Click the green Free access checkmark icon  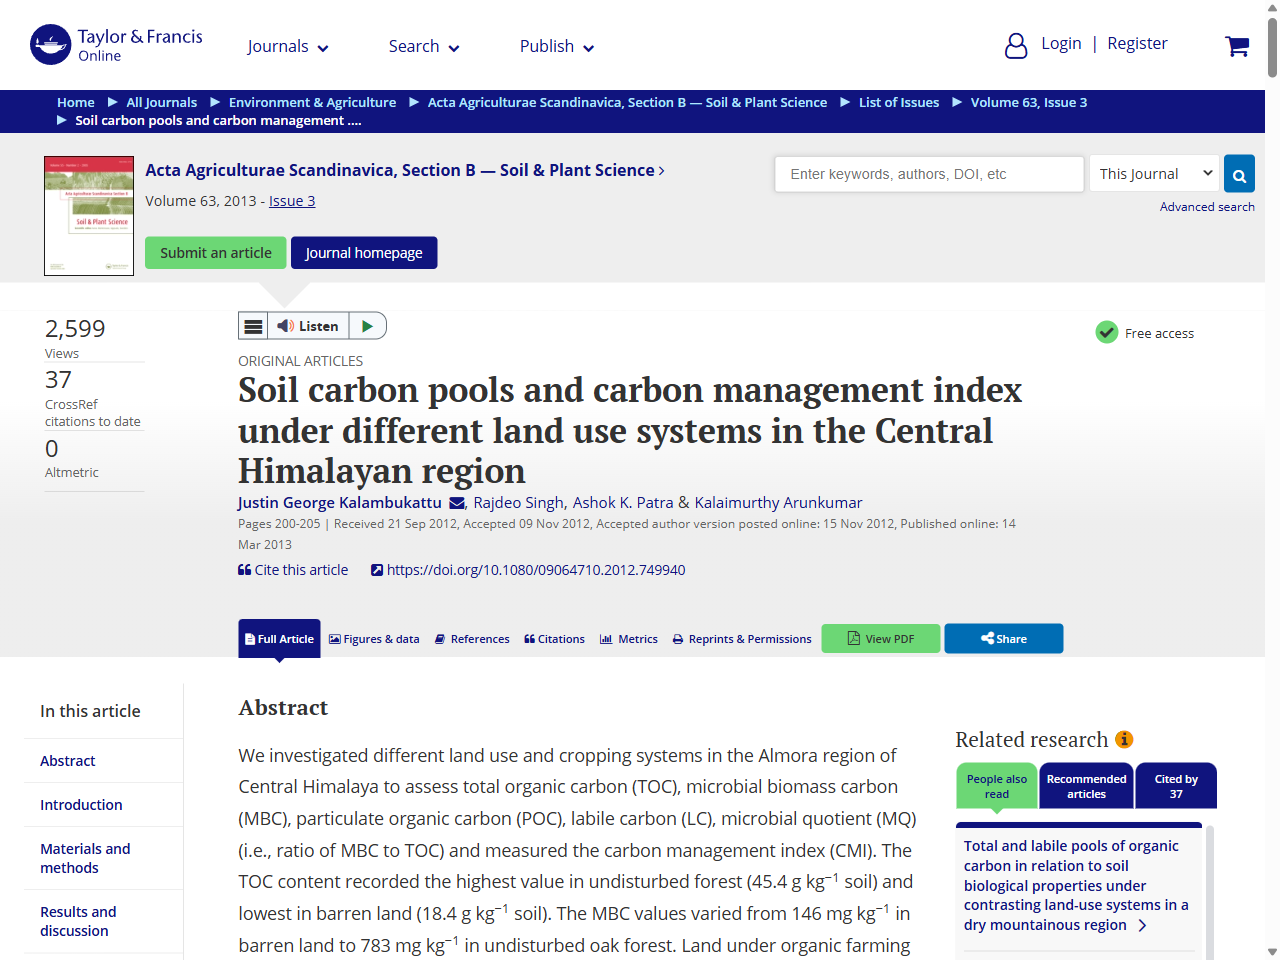click(x=1106, y=332)
